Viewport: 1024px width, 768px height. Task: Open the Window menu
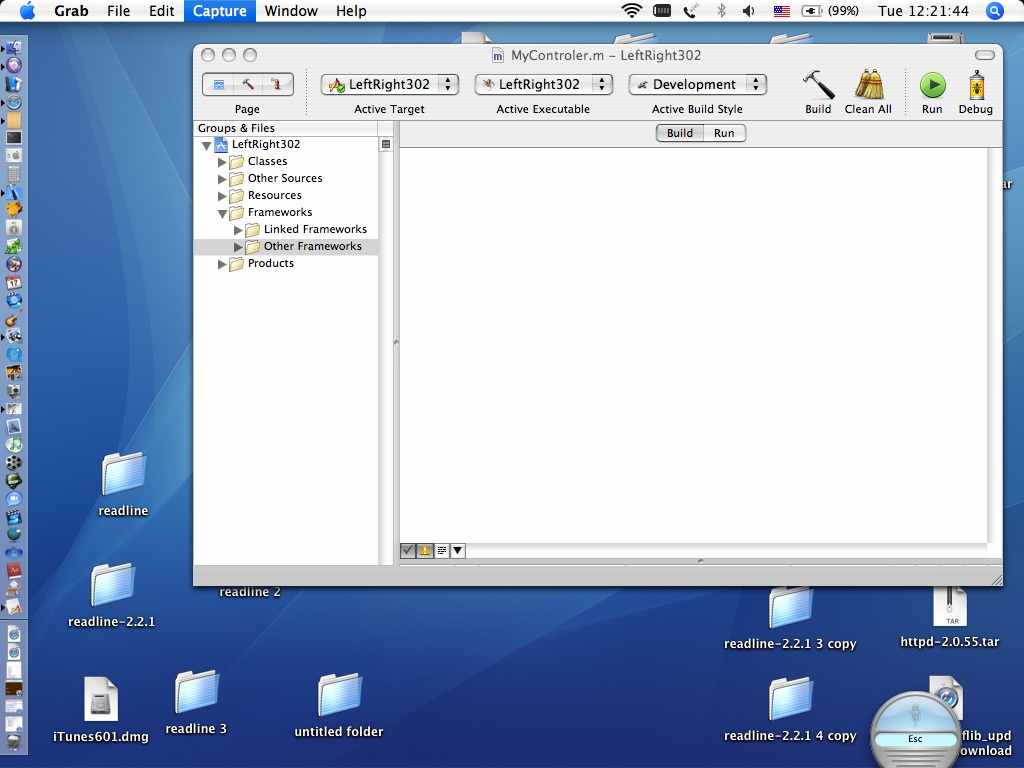pyautogui.click(x=291, y=10)
